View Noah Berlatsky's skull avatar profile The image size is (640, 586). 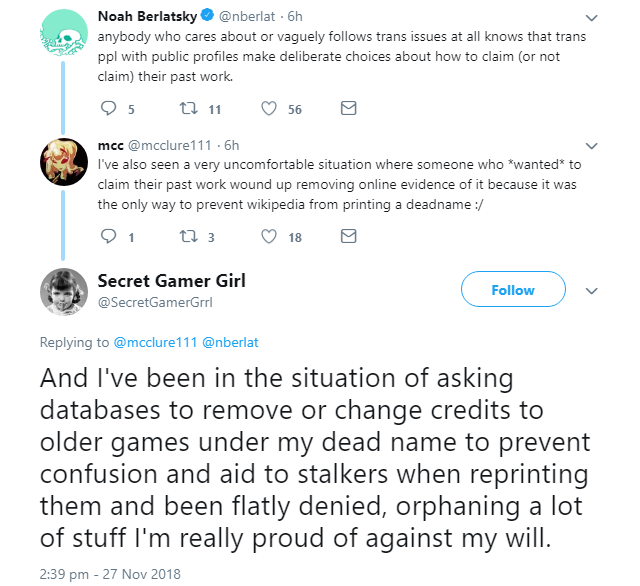point(64,32)
